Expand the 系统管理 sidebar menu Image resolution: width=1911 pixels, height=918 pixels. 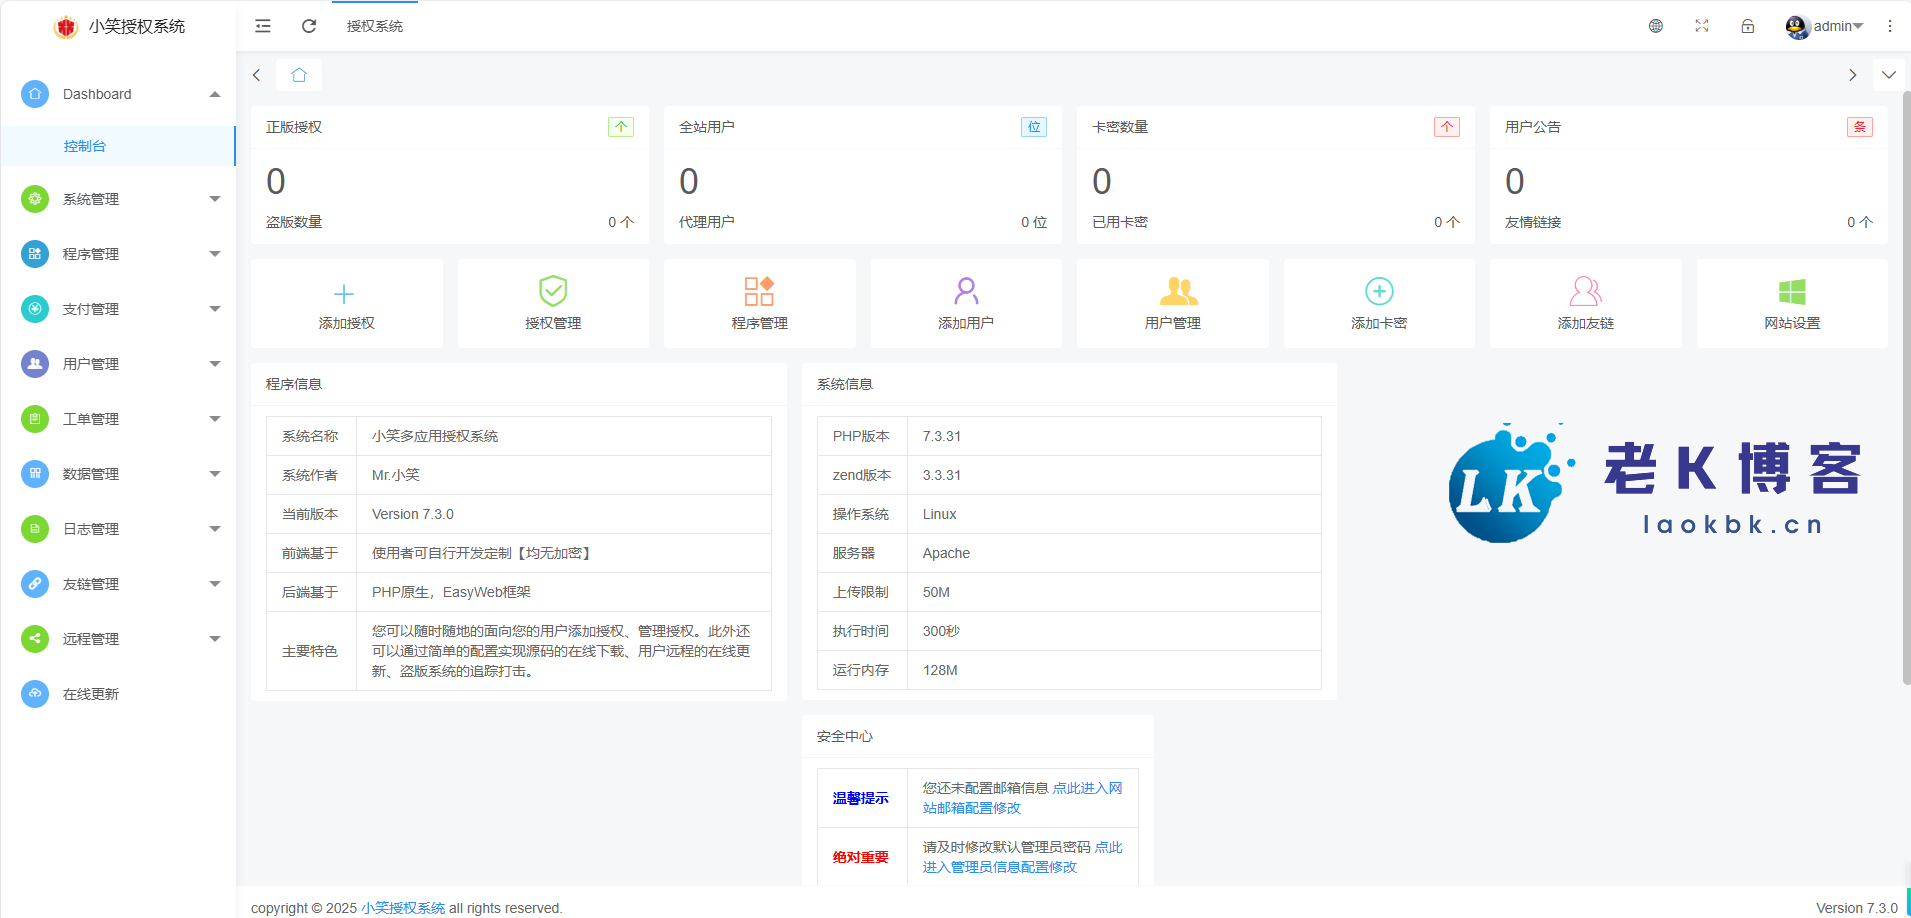118,199
